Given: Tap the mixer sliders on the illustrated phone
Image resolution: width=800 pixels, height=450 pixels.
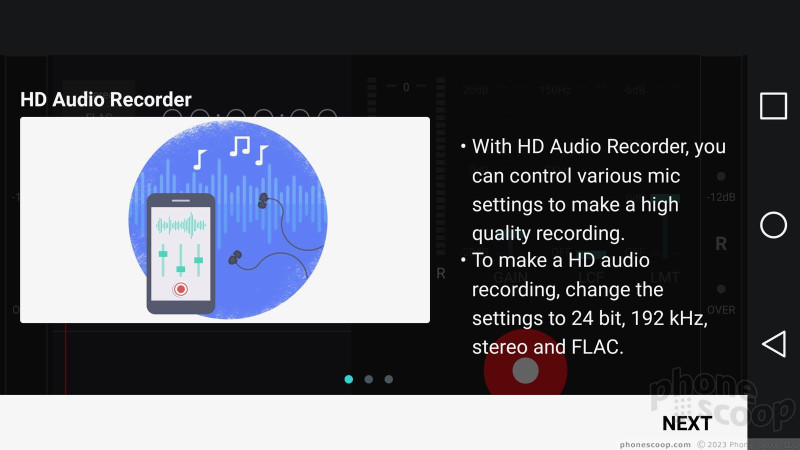Looking at the screenshot, I should tap(181, 260).
